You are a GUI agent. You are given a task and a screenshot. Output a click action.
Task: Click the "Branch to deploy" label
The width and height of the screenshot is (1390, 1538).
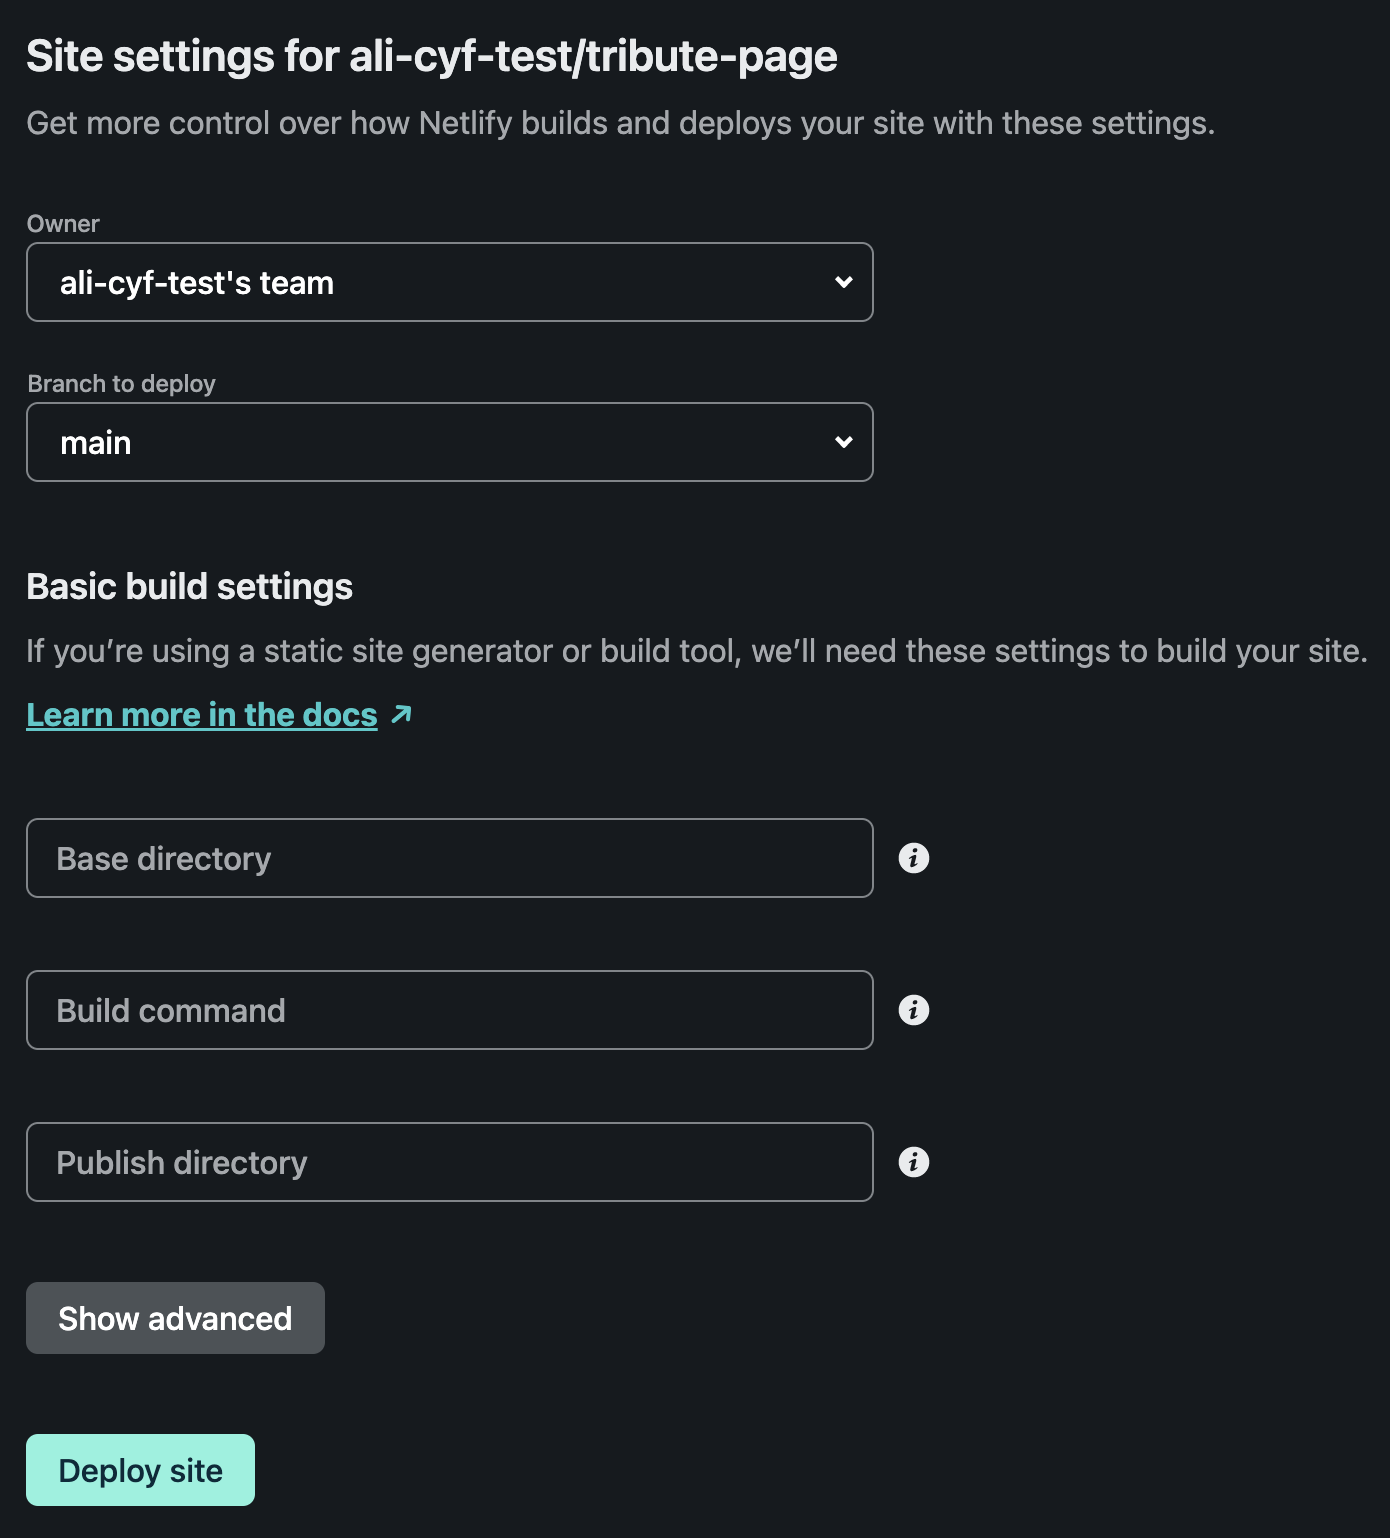(x=121, y=382)
